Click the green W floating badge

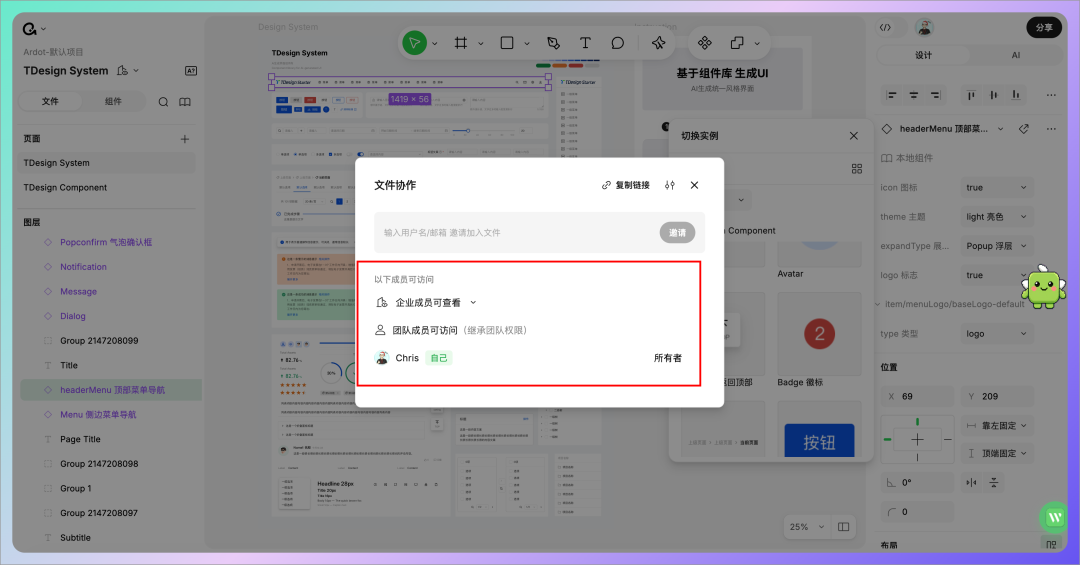[x=1055, y=517]
